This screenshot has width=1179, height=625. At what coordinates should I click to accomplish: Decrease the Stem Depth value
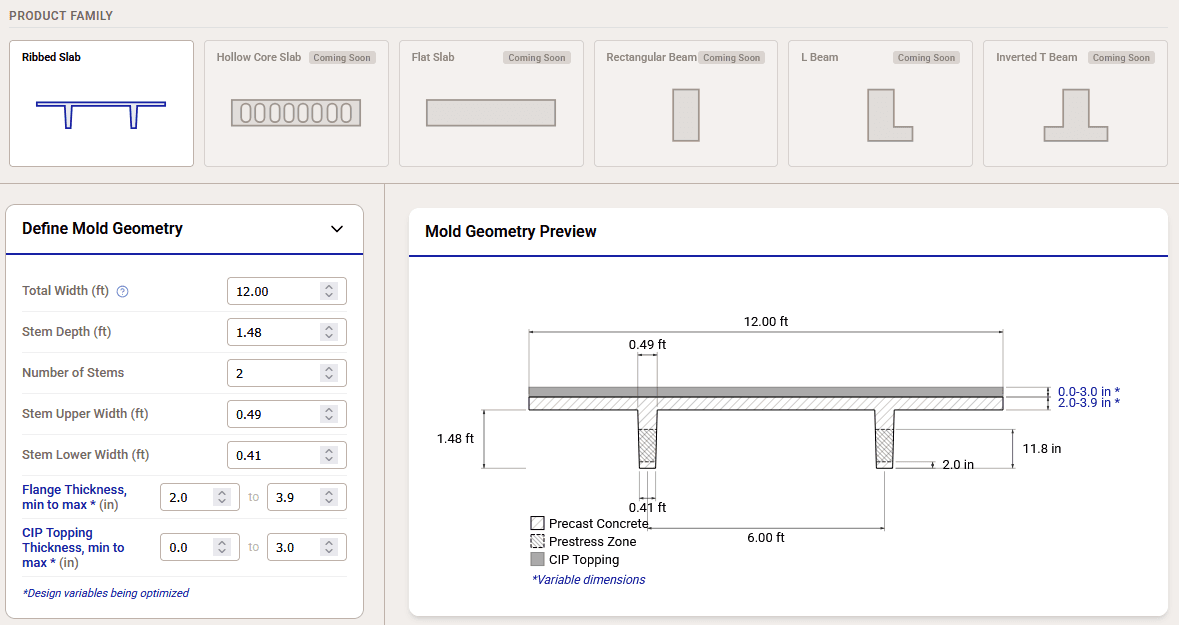coord(329,336)
